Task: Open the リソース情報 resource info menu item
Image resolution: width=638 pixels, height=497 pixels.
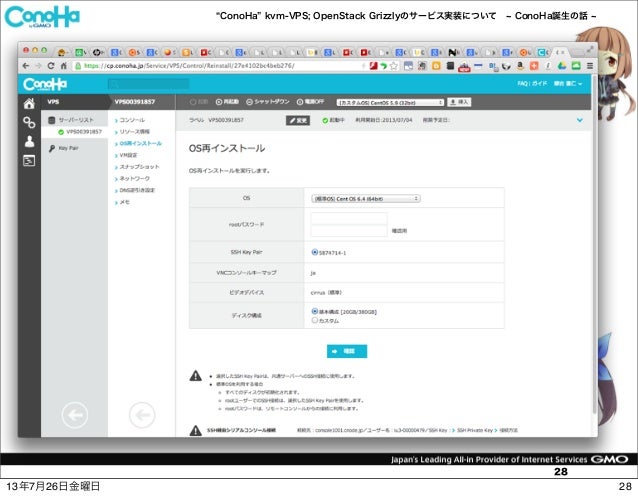Action: tap(134, 132)
